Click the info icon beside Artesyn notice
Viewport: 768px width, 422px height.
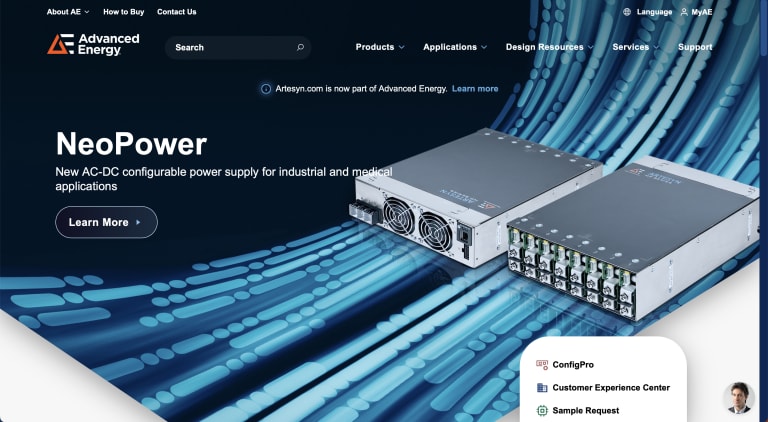(266, 89)
